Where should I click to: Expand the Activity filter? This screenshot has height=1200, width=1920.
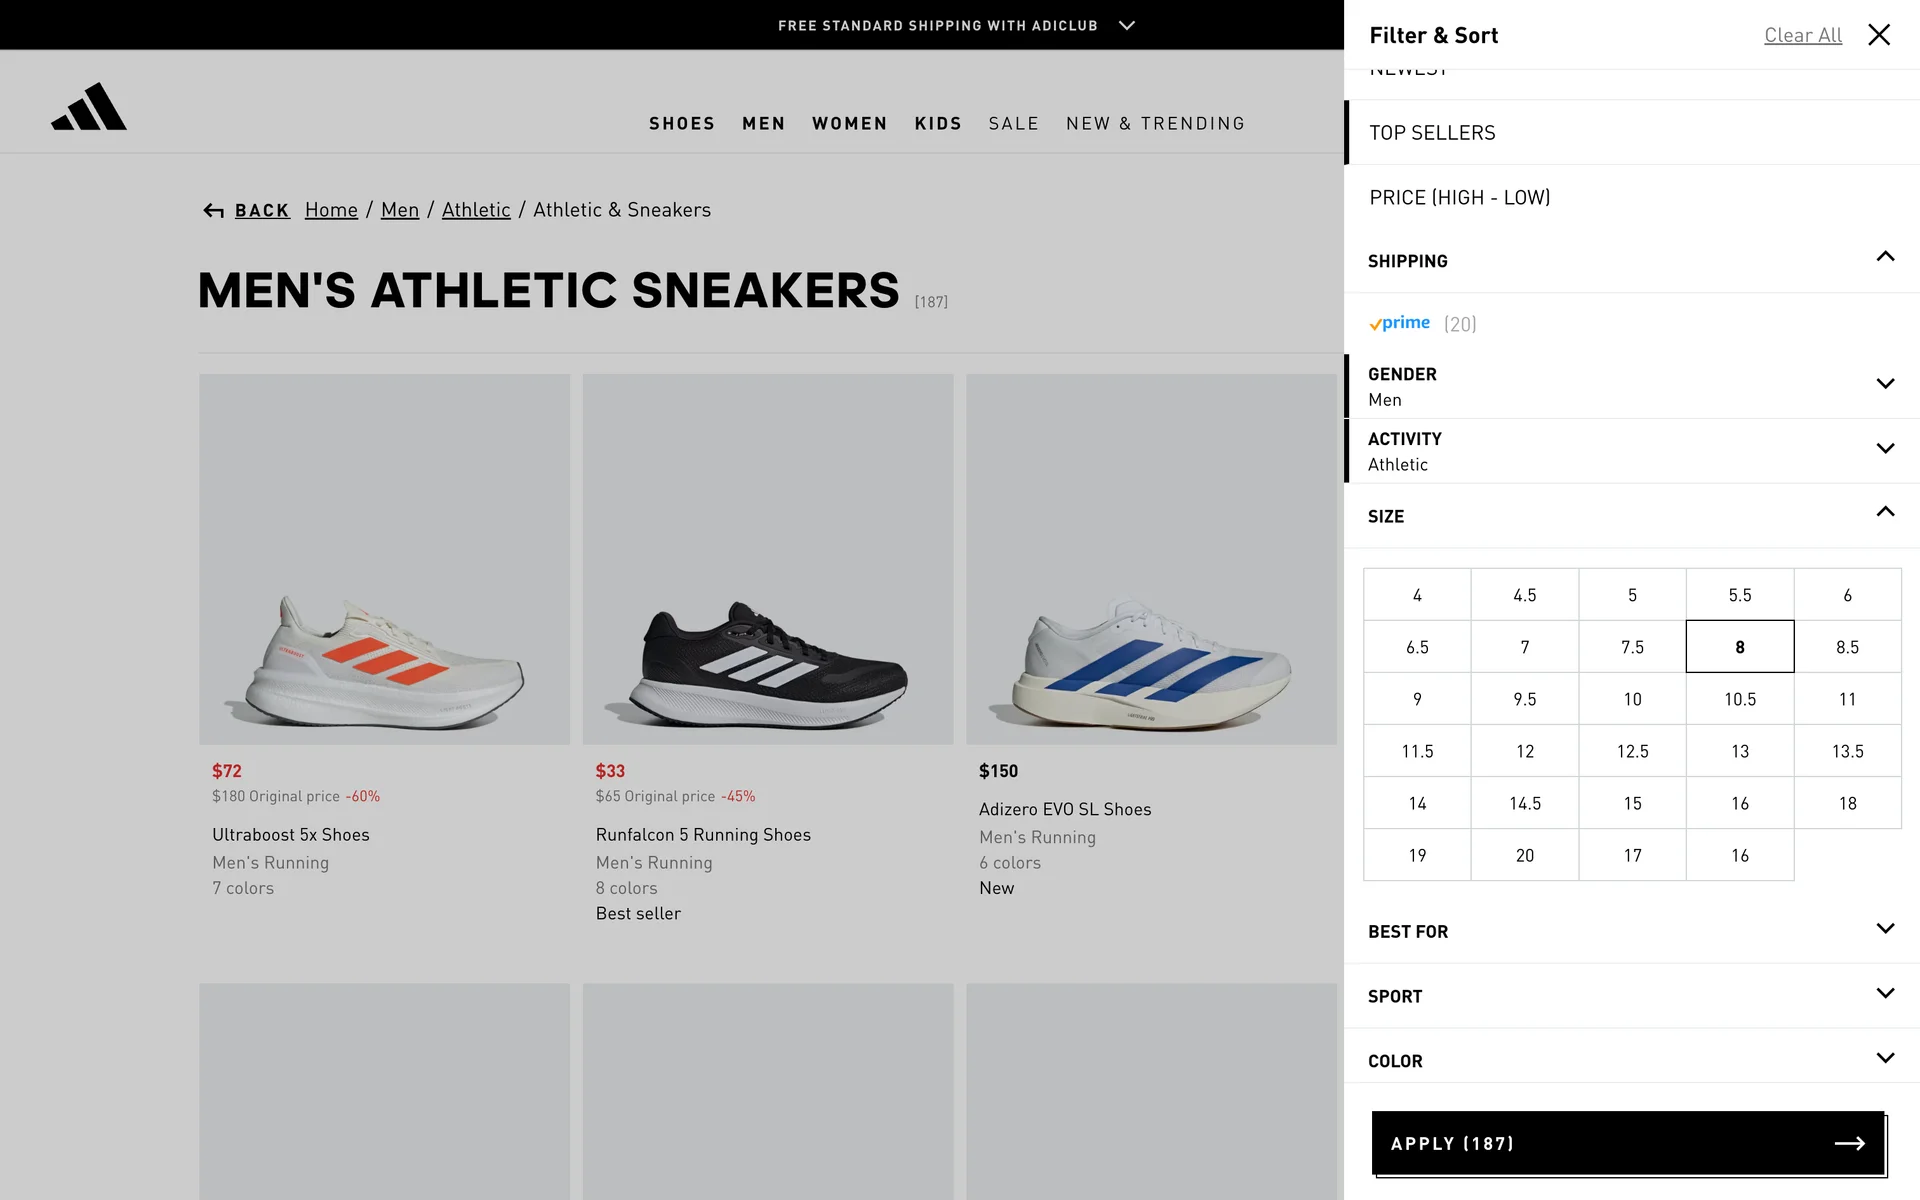(1885, 449)
